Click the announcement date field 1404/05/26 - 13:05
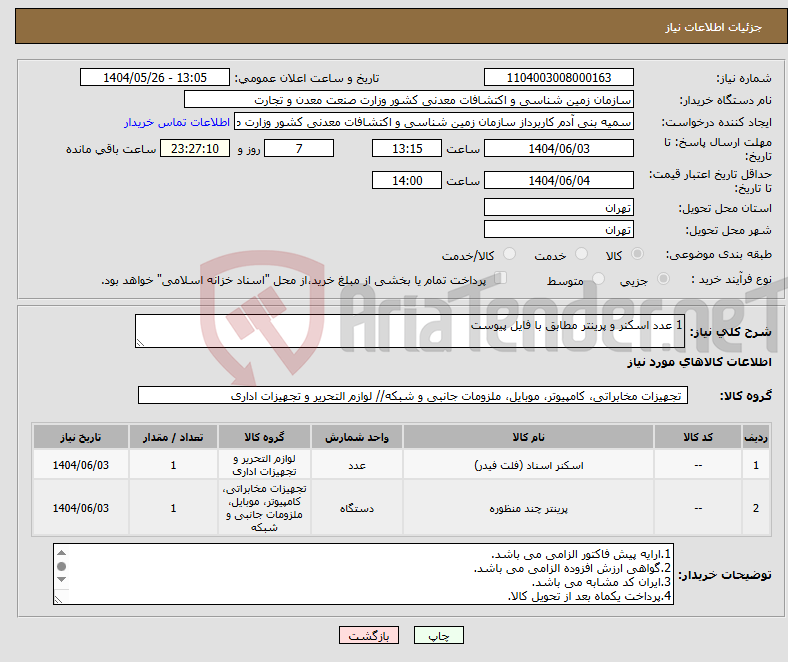Screen dimensions: 788x662 (x=155, y=77)
